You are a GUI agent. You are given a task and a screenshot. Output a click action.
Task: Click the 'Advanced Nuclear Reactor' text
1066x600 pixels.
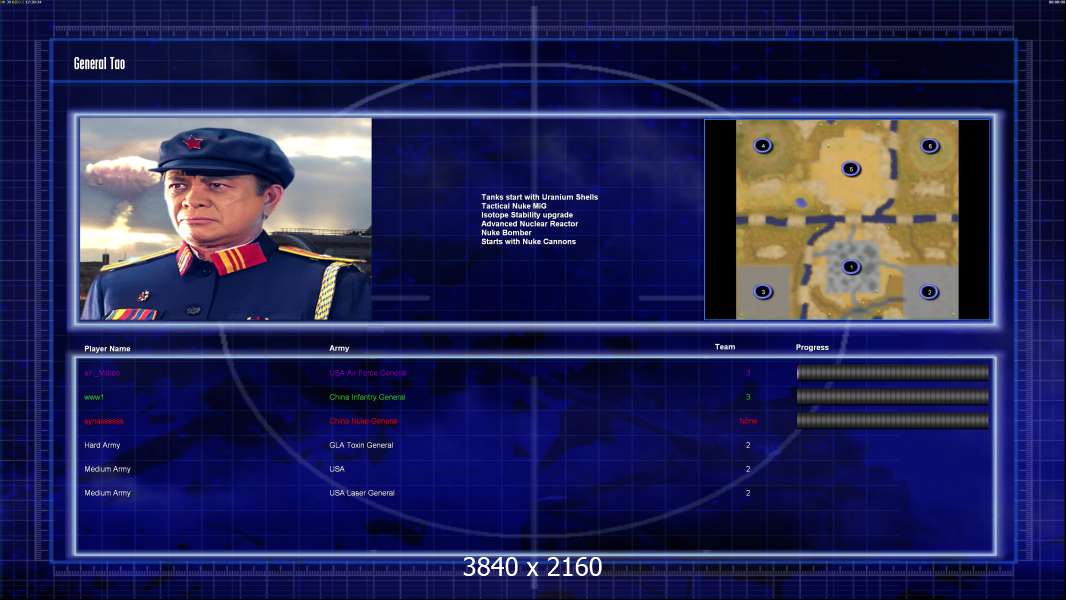coord(530,224)
